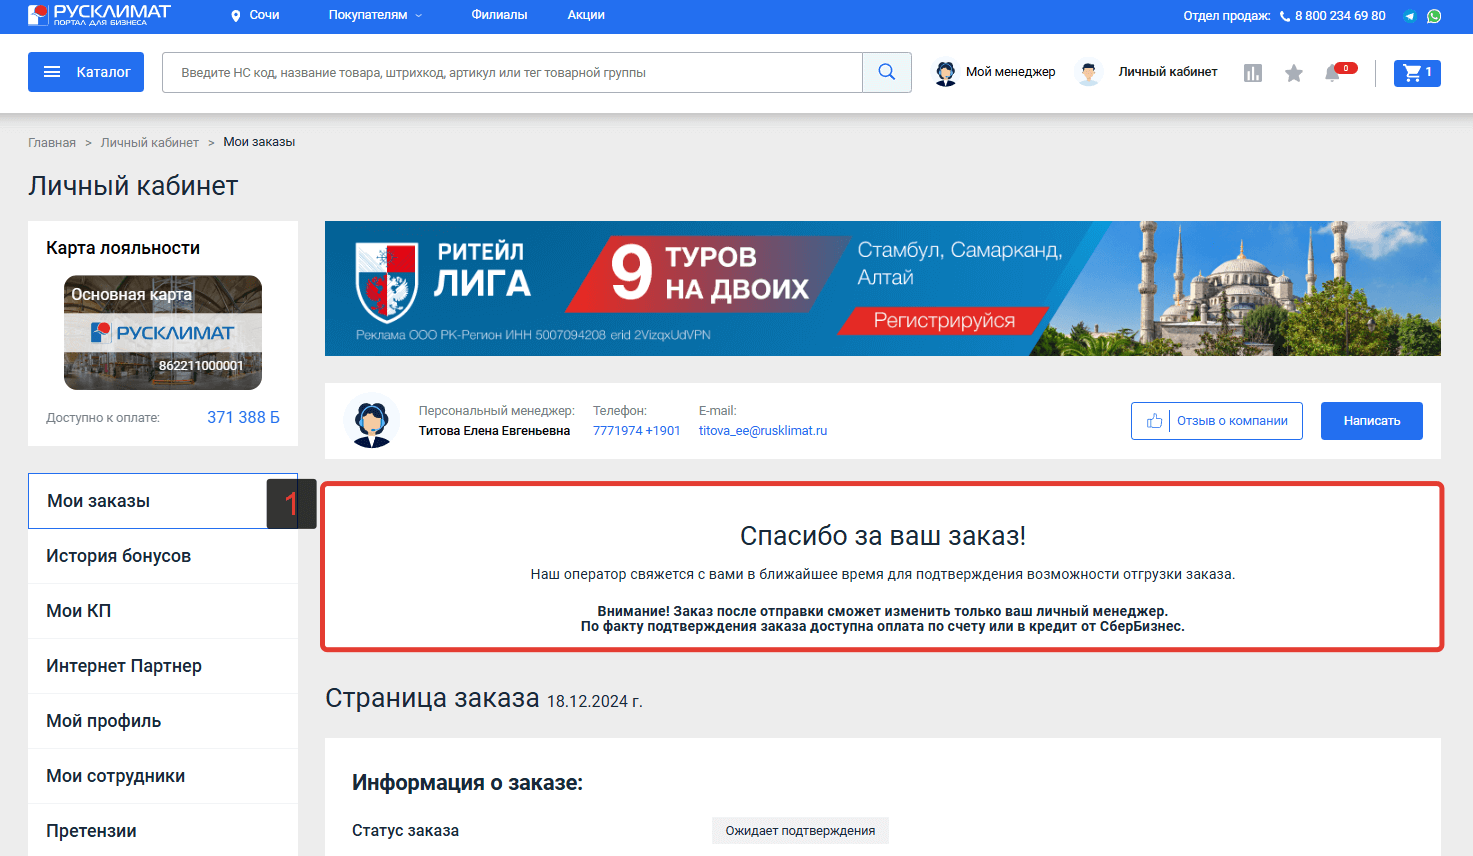Image resolution: width=1473 pixels, height=856 pixels.
Task: Click the Ожидает подтверждения status badge
Action: coord(800,830)
